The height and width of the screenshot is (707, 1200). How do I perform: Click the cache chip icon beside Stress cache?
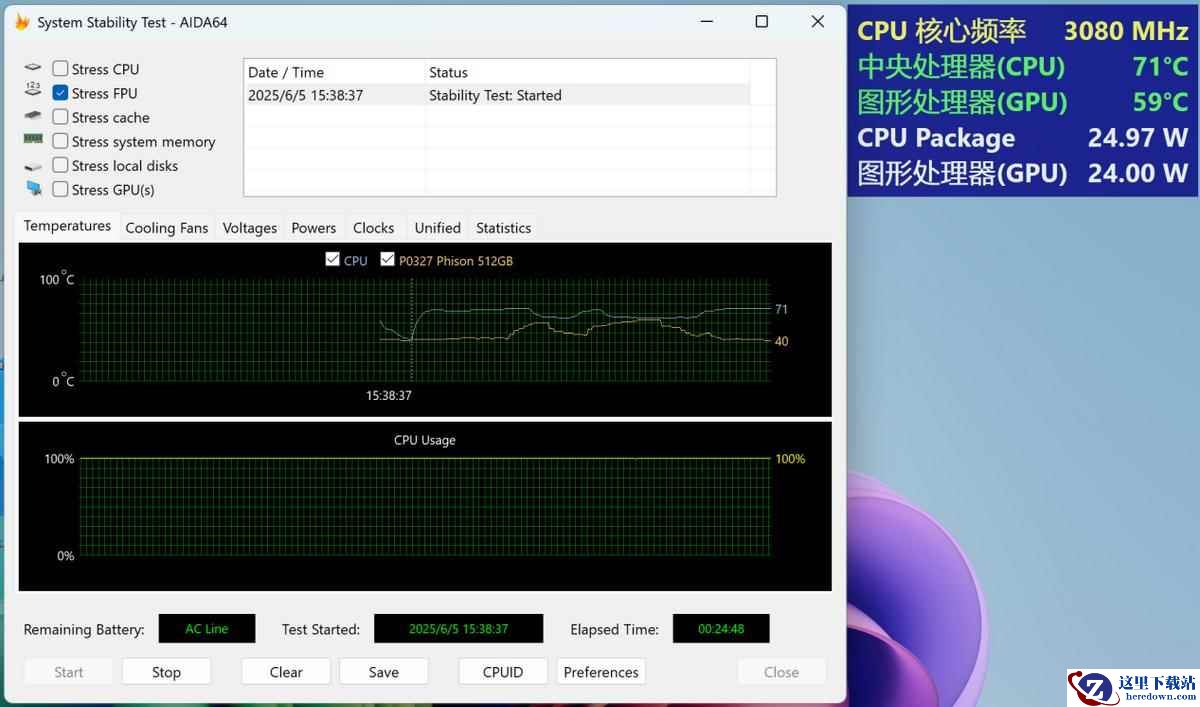click(x=33, y=117)
